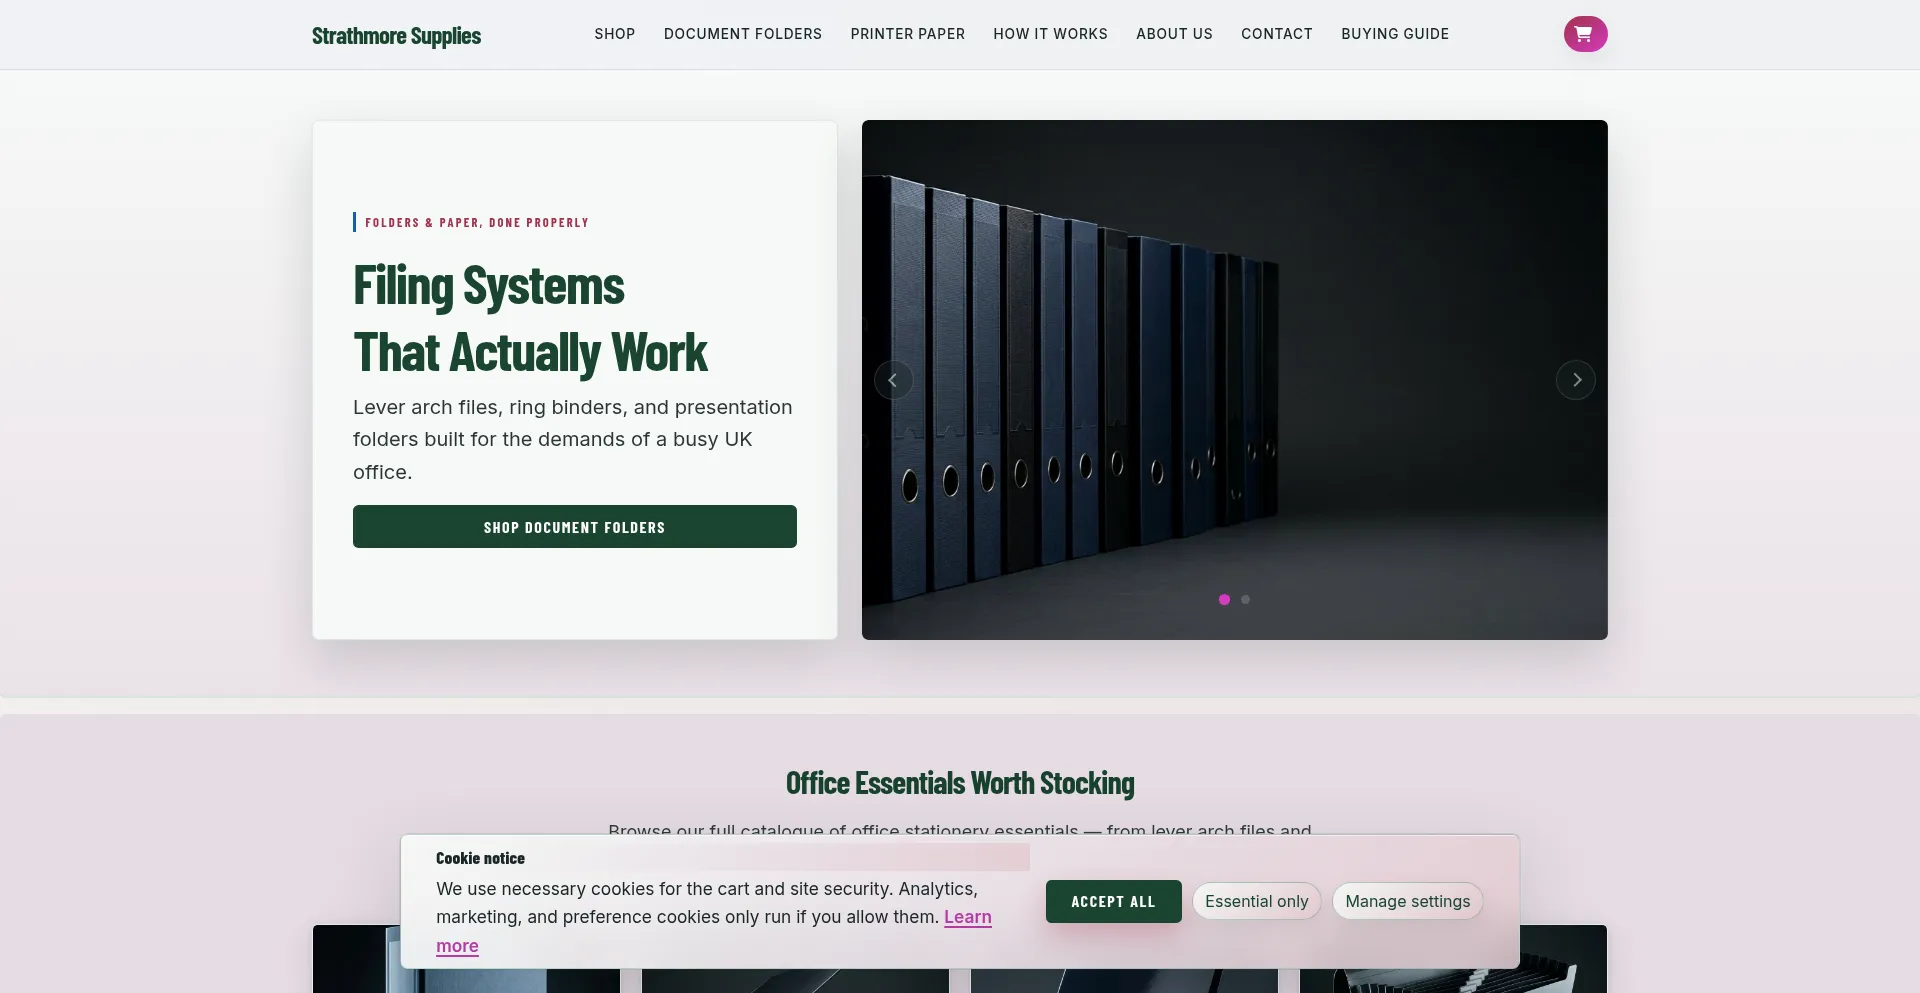Open the shopping cart icon
The width and height of the screenshot is (1920, 993).
point(1585,34)
